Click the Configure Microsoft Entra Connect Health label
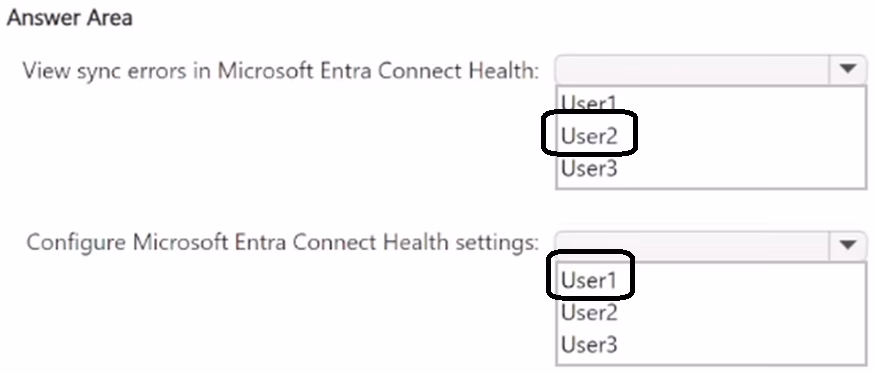The height and width of the screenshot is (373, 874). point(283,243)
